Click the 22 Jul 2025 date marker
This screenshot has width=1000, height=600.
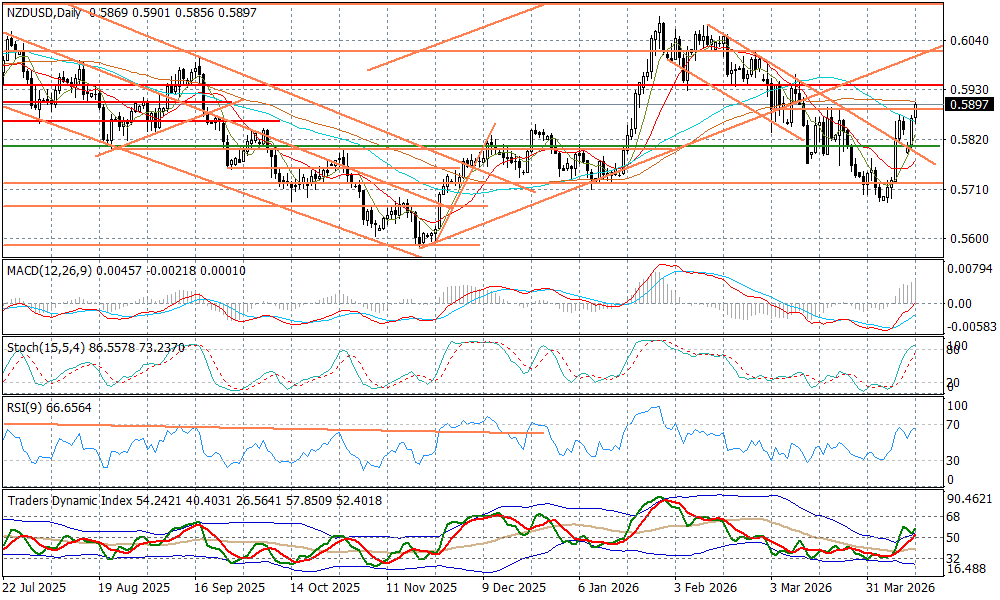[32, 590]
